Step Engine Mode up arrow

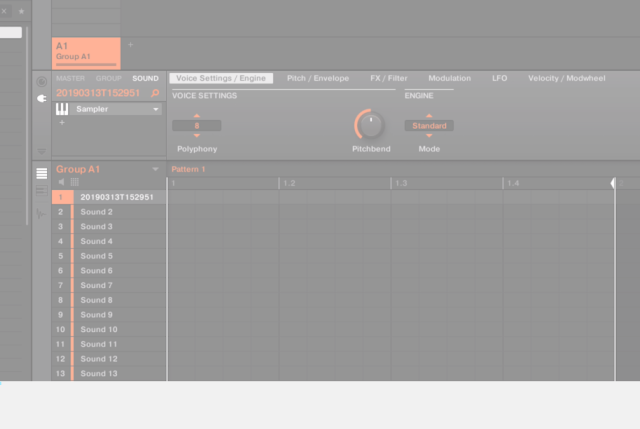click(x=429, y=116)
